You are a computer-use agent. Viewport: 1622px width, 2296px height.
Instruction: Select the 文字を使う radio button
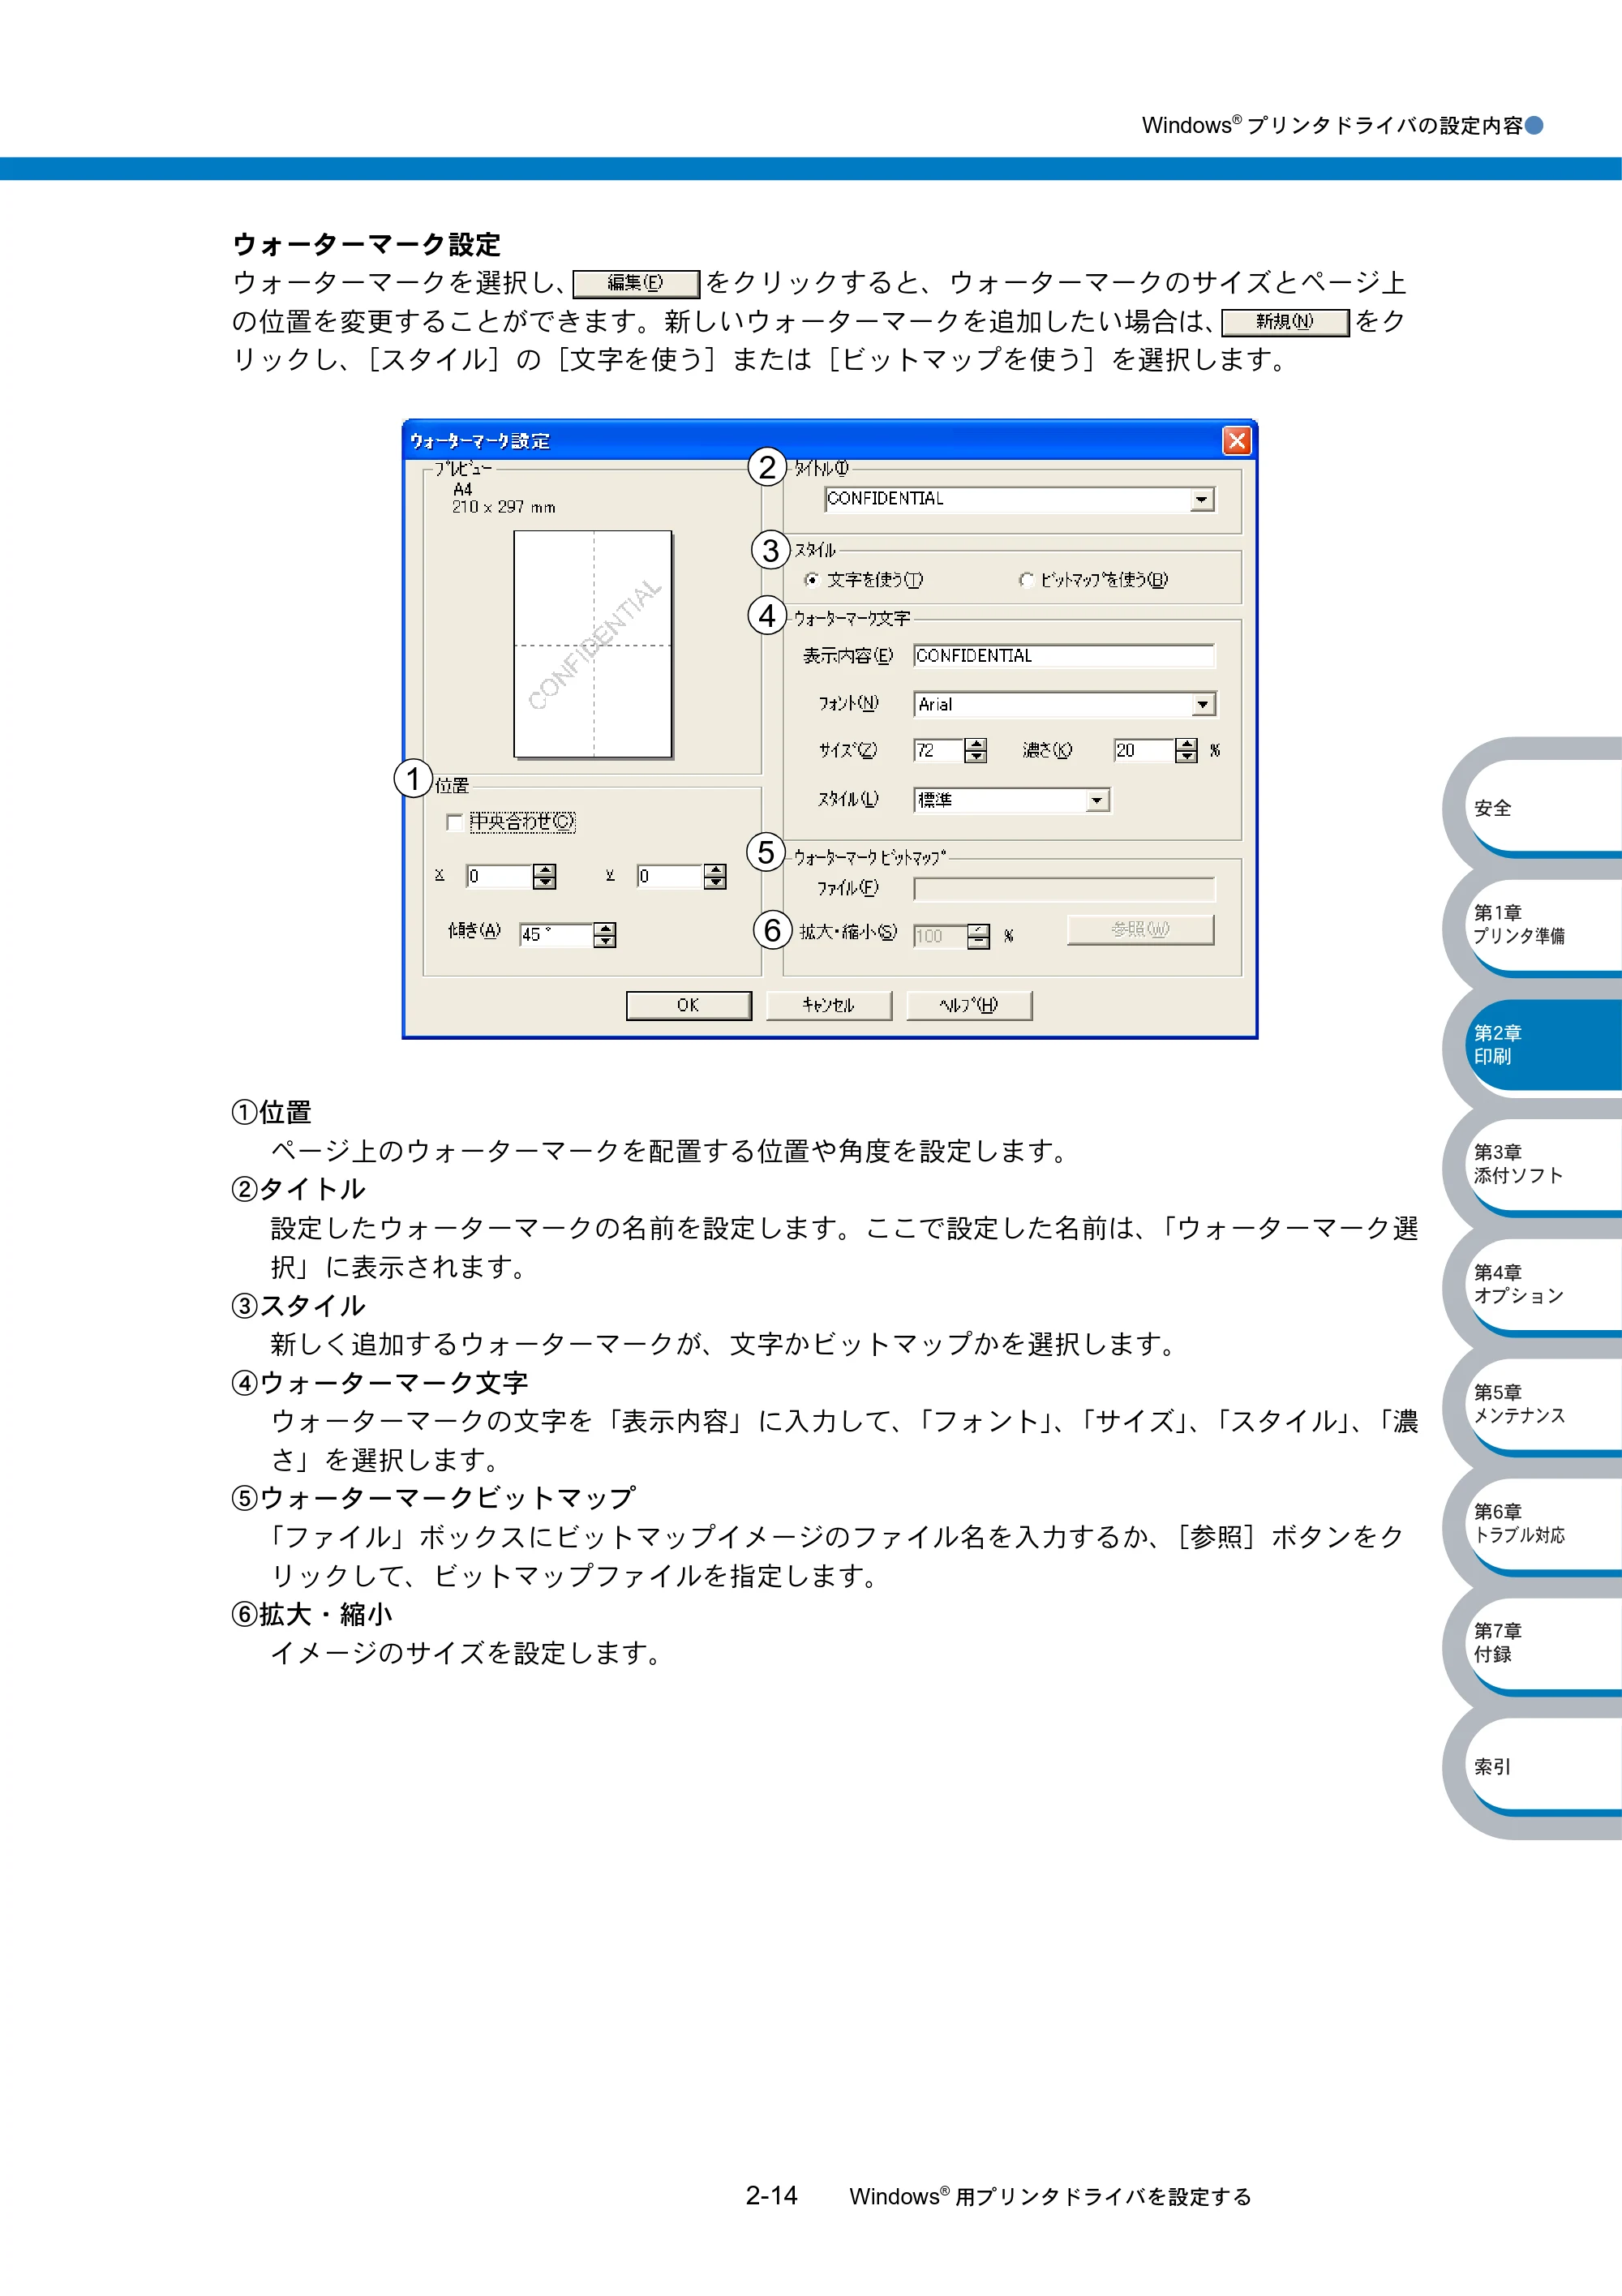pos(811,580)
